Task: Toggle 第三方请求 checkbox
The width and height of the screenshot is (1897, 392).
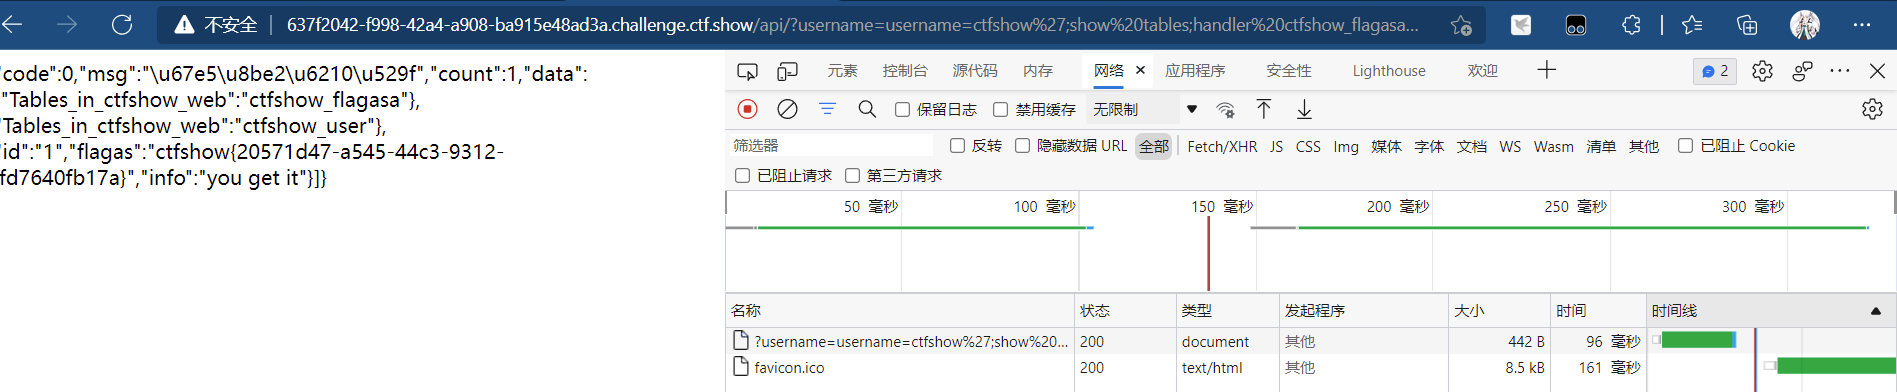Action: [852, 176]
